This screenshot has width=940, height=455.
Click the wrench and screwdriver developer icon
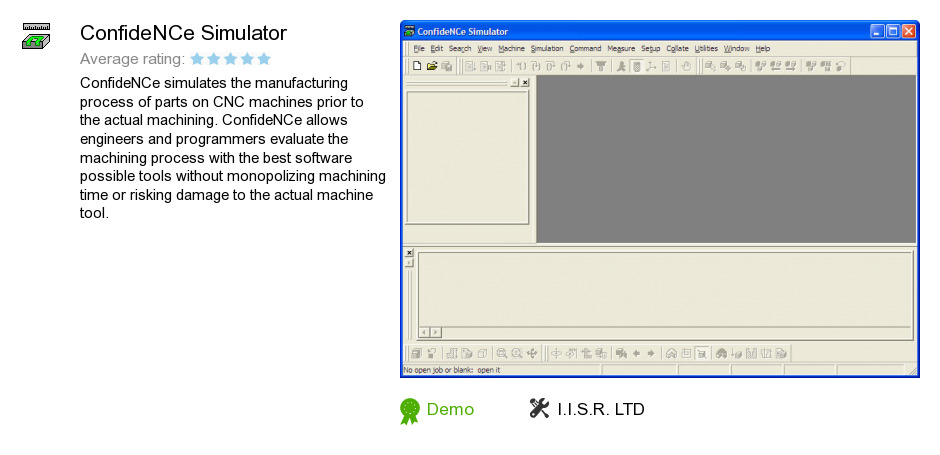coord(539,408)
